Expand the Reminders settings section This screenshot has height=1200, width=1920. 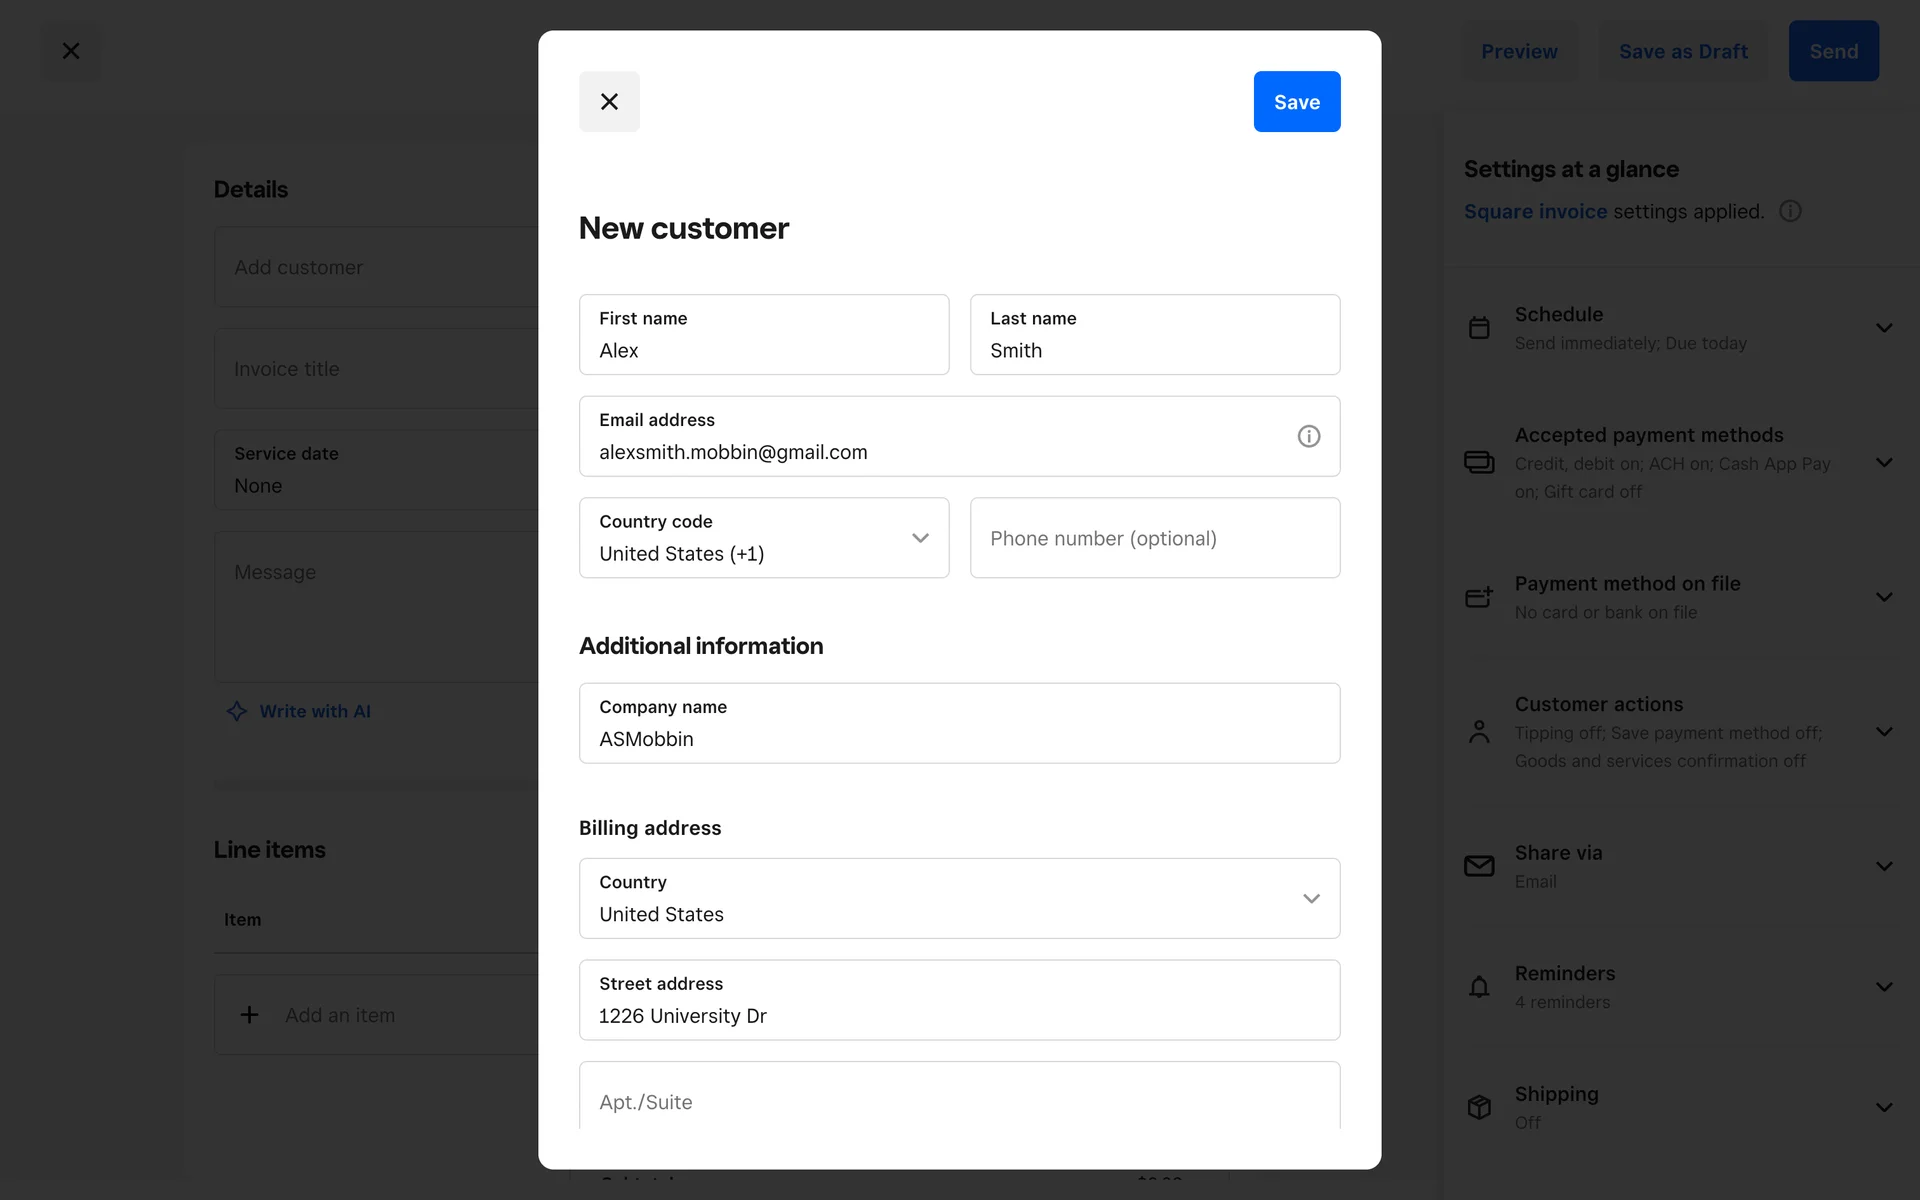pyautogui.click(x=1884, y=987)
